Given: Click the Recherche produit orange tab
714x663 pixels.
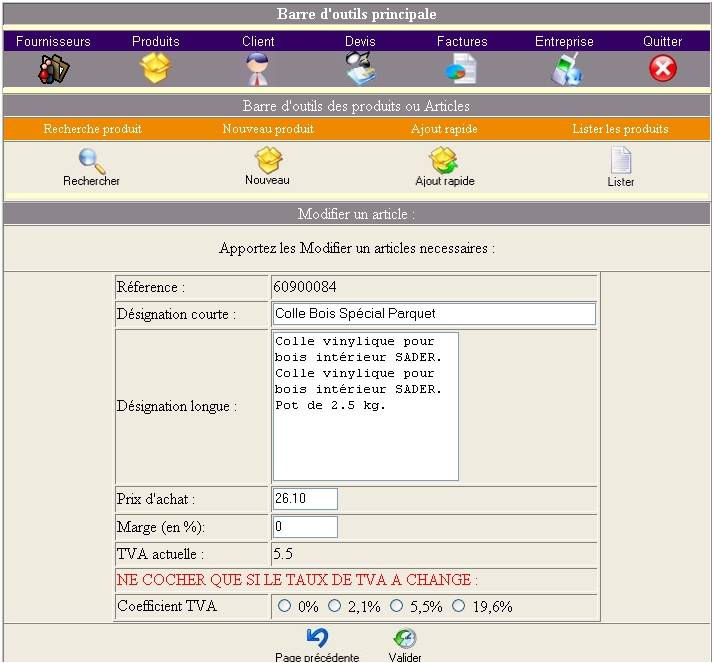Looking at the screenshot, I should tap(92, 129).
